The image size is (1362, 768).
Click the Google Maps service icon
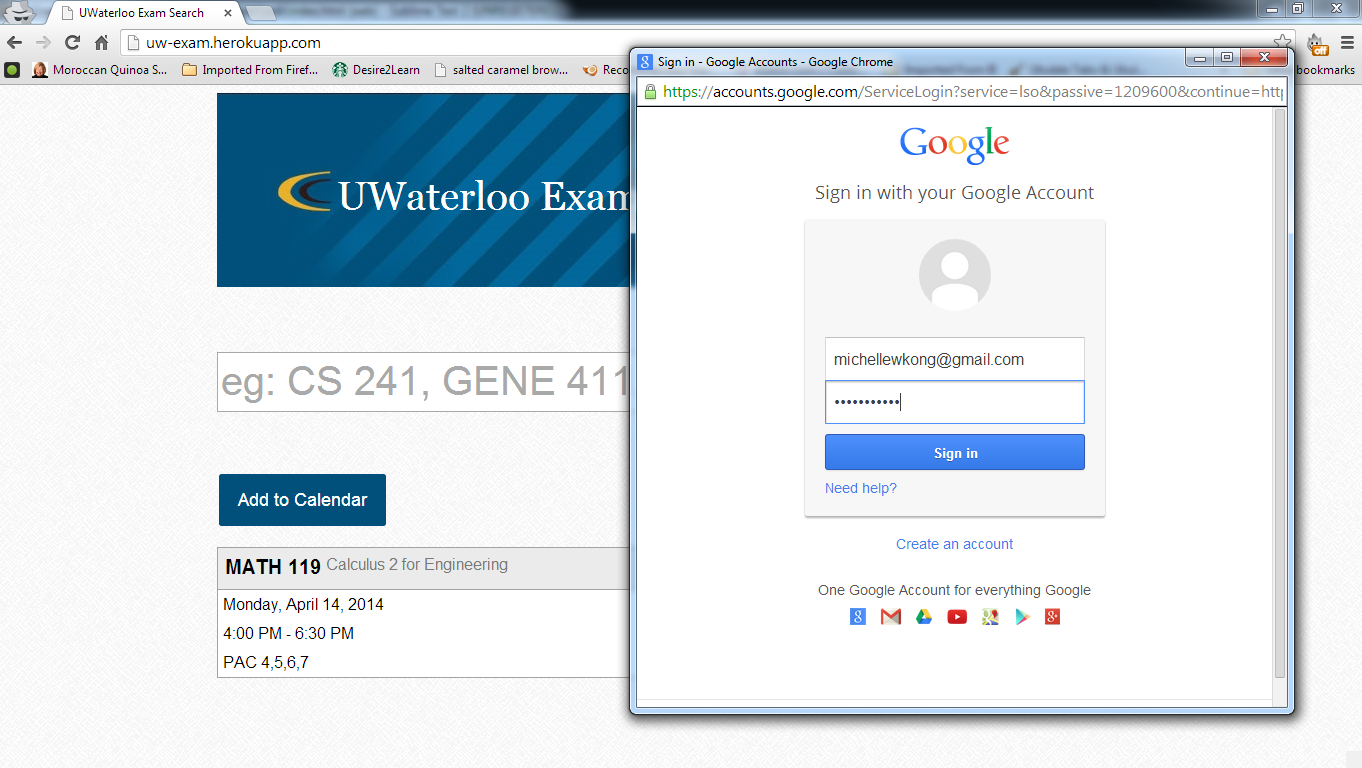tap(990, 617)
